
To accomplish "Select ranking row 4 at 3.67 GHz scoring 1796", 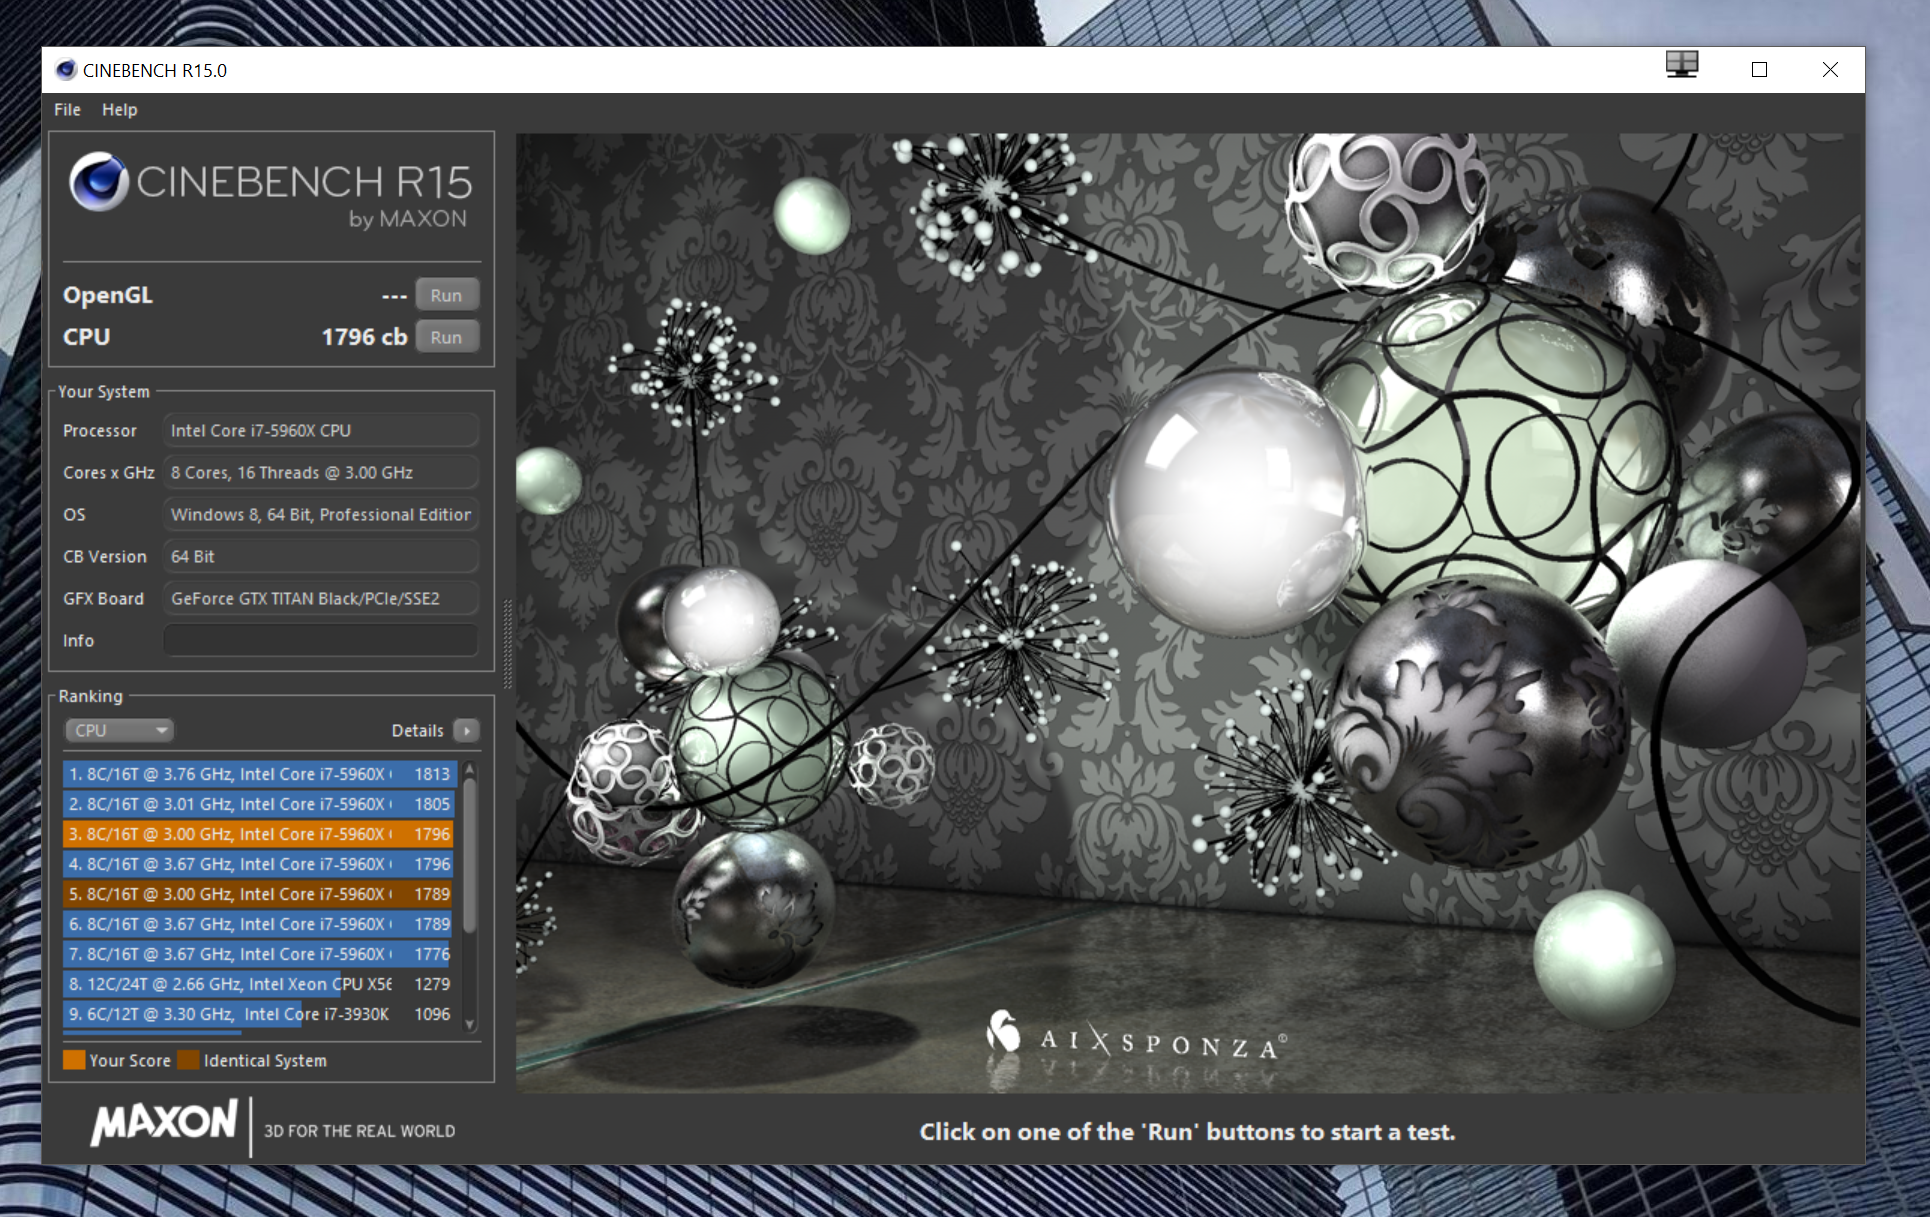I will (258, 864).
